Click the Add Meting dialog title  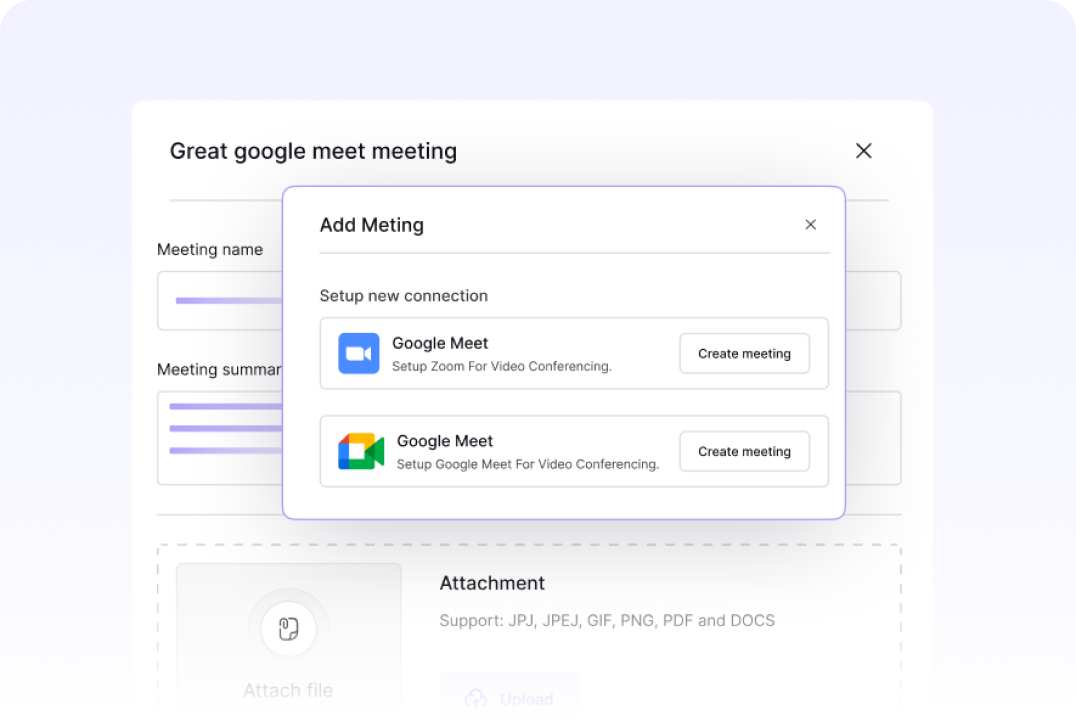[372, 225]
